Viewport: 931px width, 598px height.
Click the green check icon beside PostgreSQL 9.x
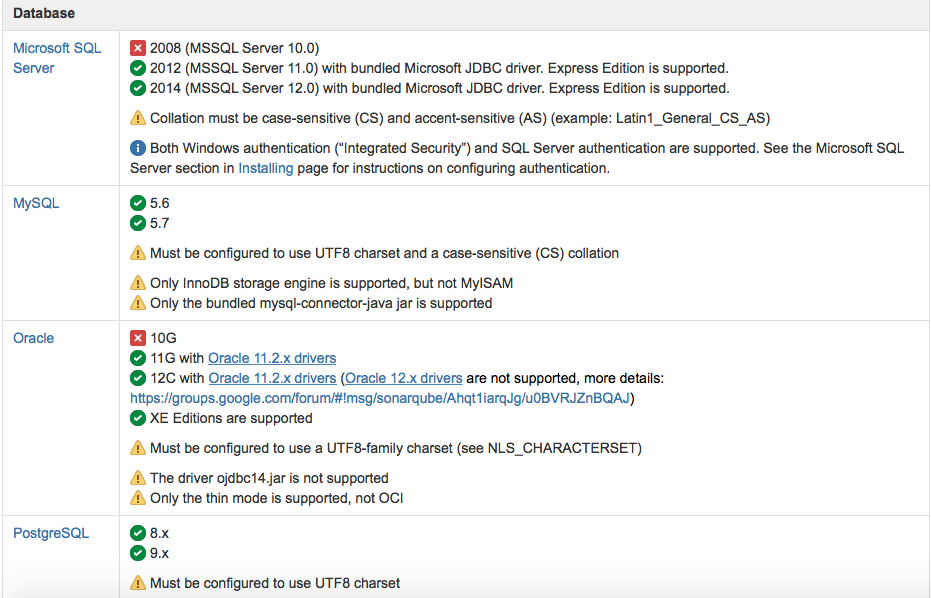pyautogui.click(x=138, y=553)
